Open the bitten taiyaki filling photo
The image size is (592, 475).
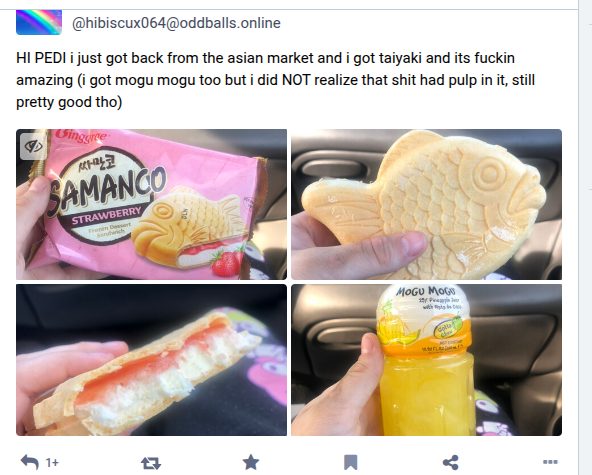tap(151, 360)
